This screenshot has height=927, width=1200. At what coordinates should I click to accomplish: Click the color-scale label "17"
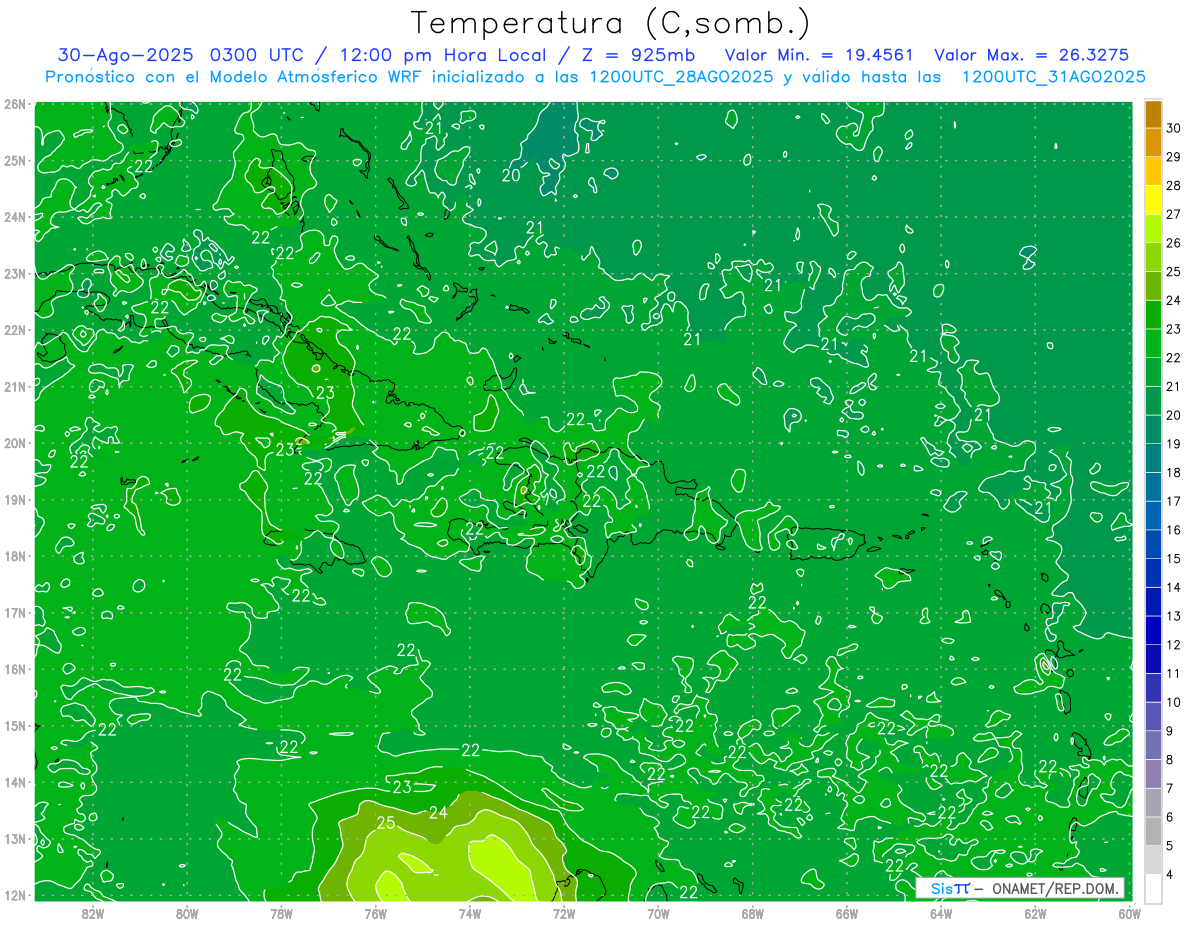pyautogui.click(x=1173, y=501)
